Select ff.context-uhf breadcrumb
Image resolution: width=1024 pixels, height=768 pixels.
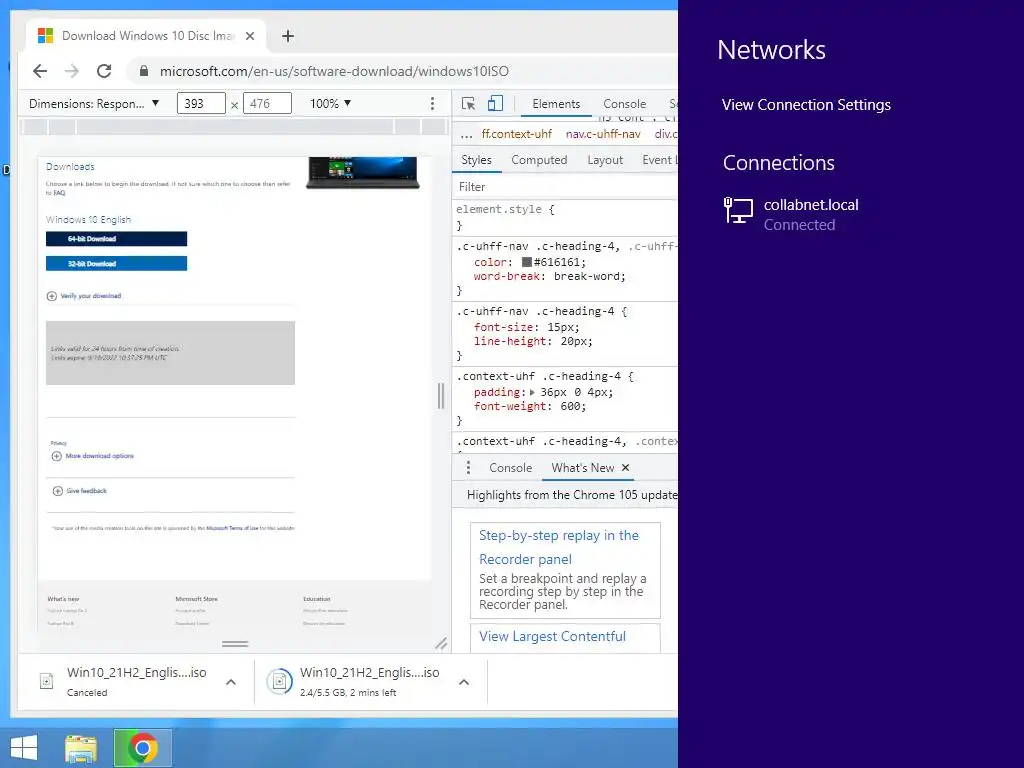[x=517, y=134]
